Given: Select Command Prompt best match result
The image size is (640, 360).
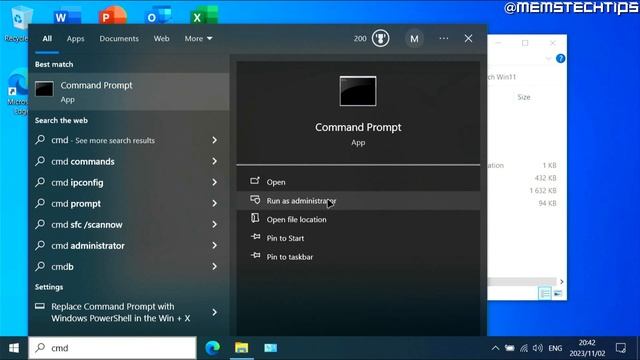Looking at the screenshot, I should [x=129, y=92].
